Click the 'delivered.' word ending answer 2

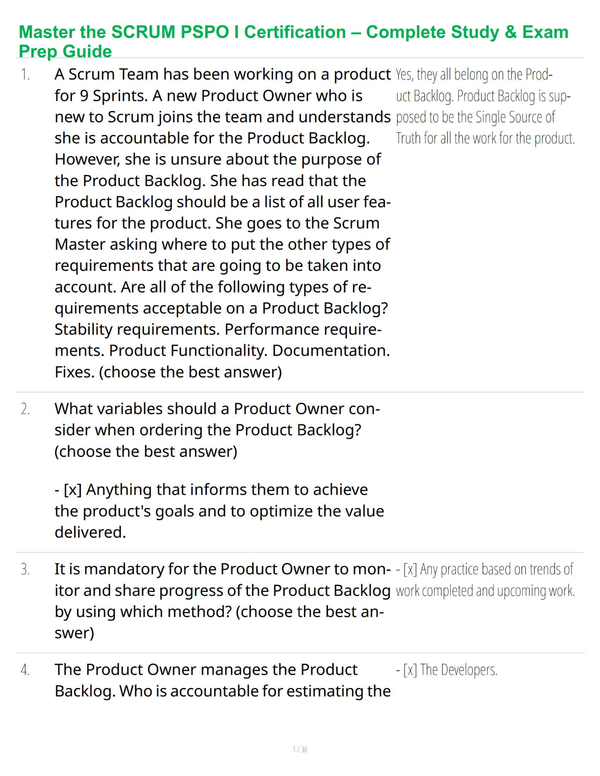pos(90,533)
